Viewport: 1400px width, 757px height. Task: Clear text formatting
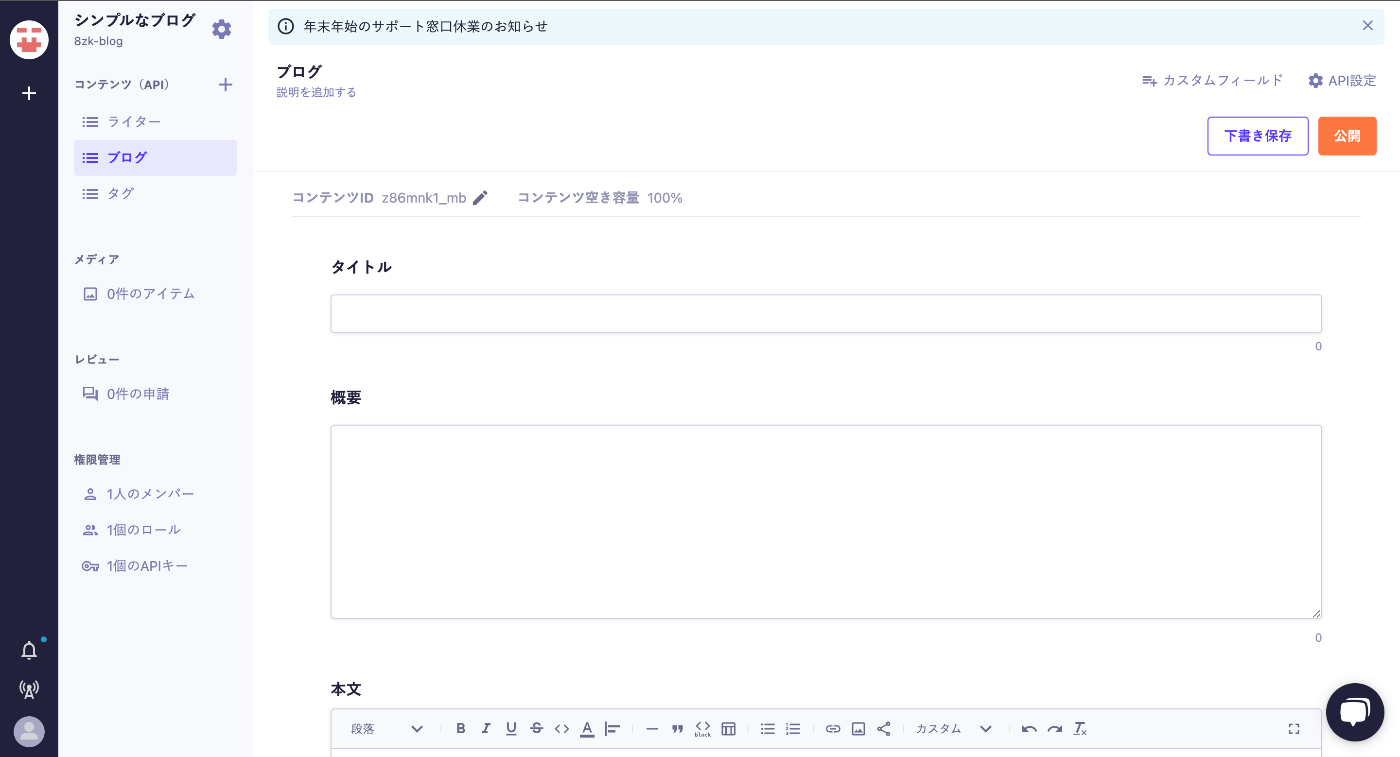pos(1080,729)
